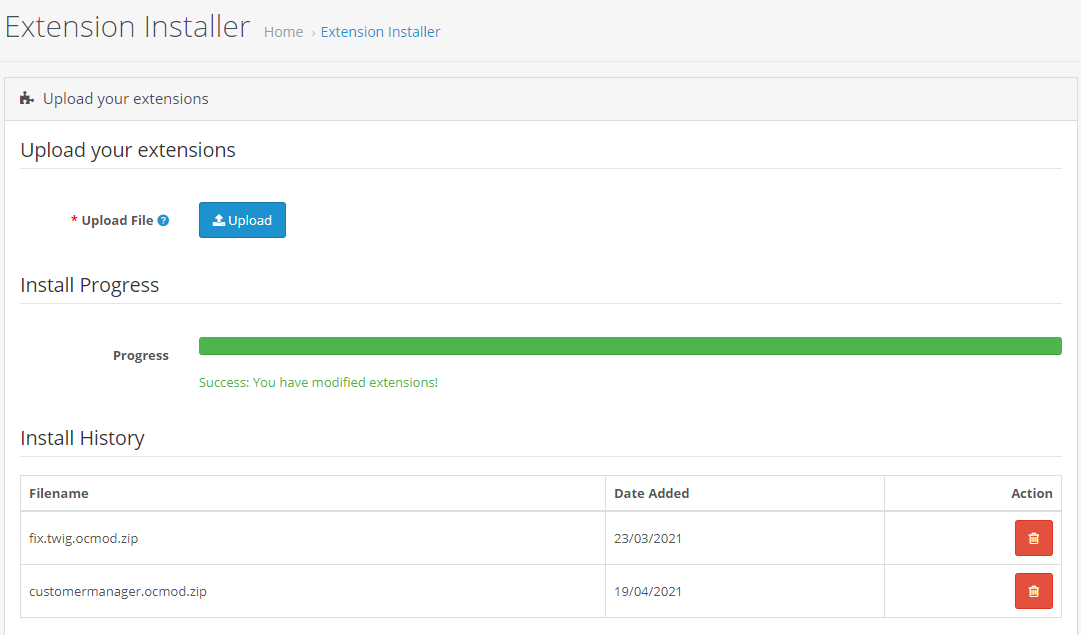Click the date 23/03/2021
This screenshot has height=635, width=1081.
pyautogui.click(x=648, y=538)
